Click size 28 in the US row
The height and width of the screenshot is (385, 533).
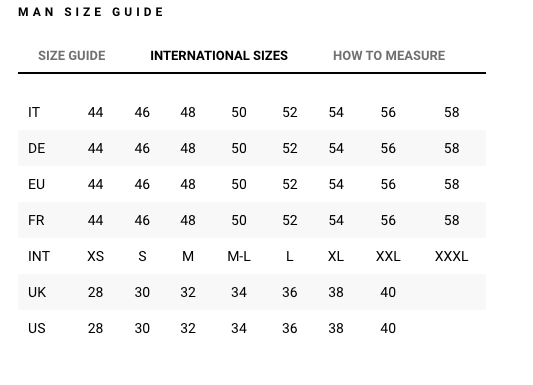96,329
